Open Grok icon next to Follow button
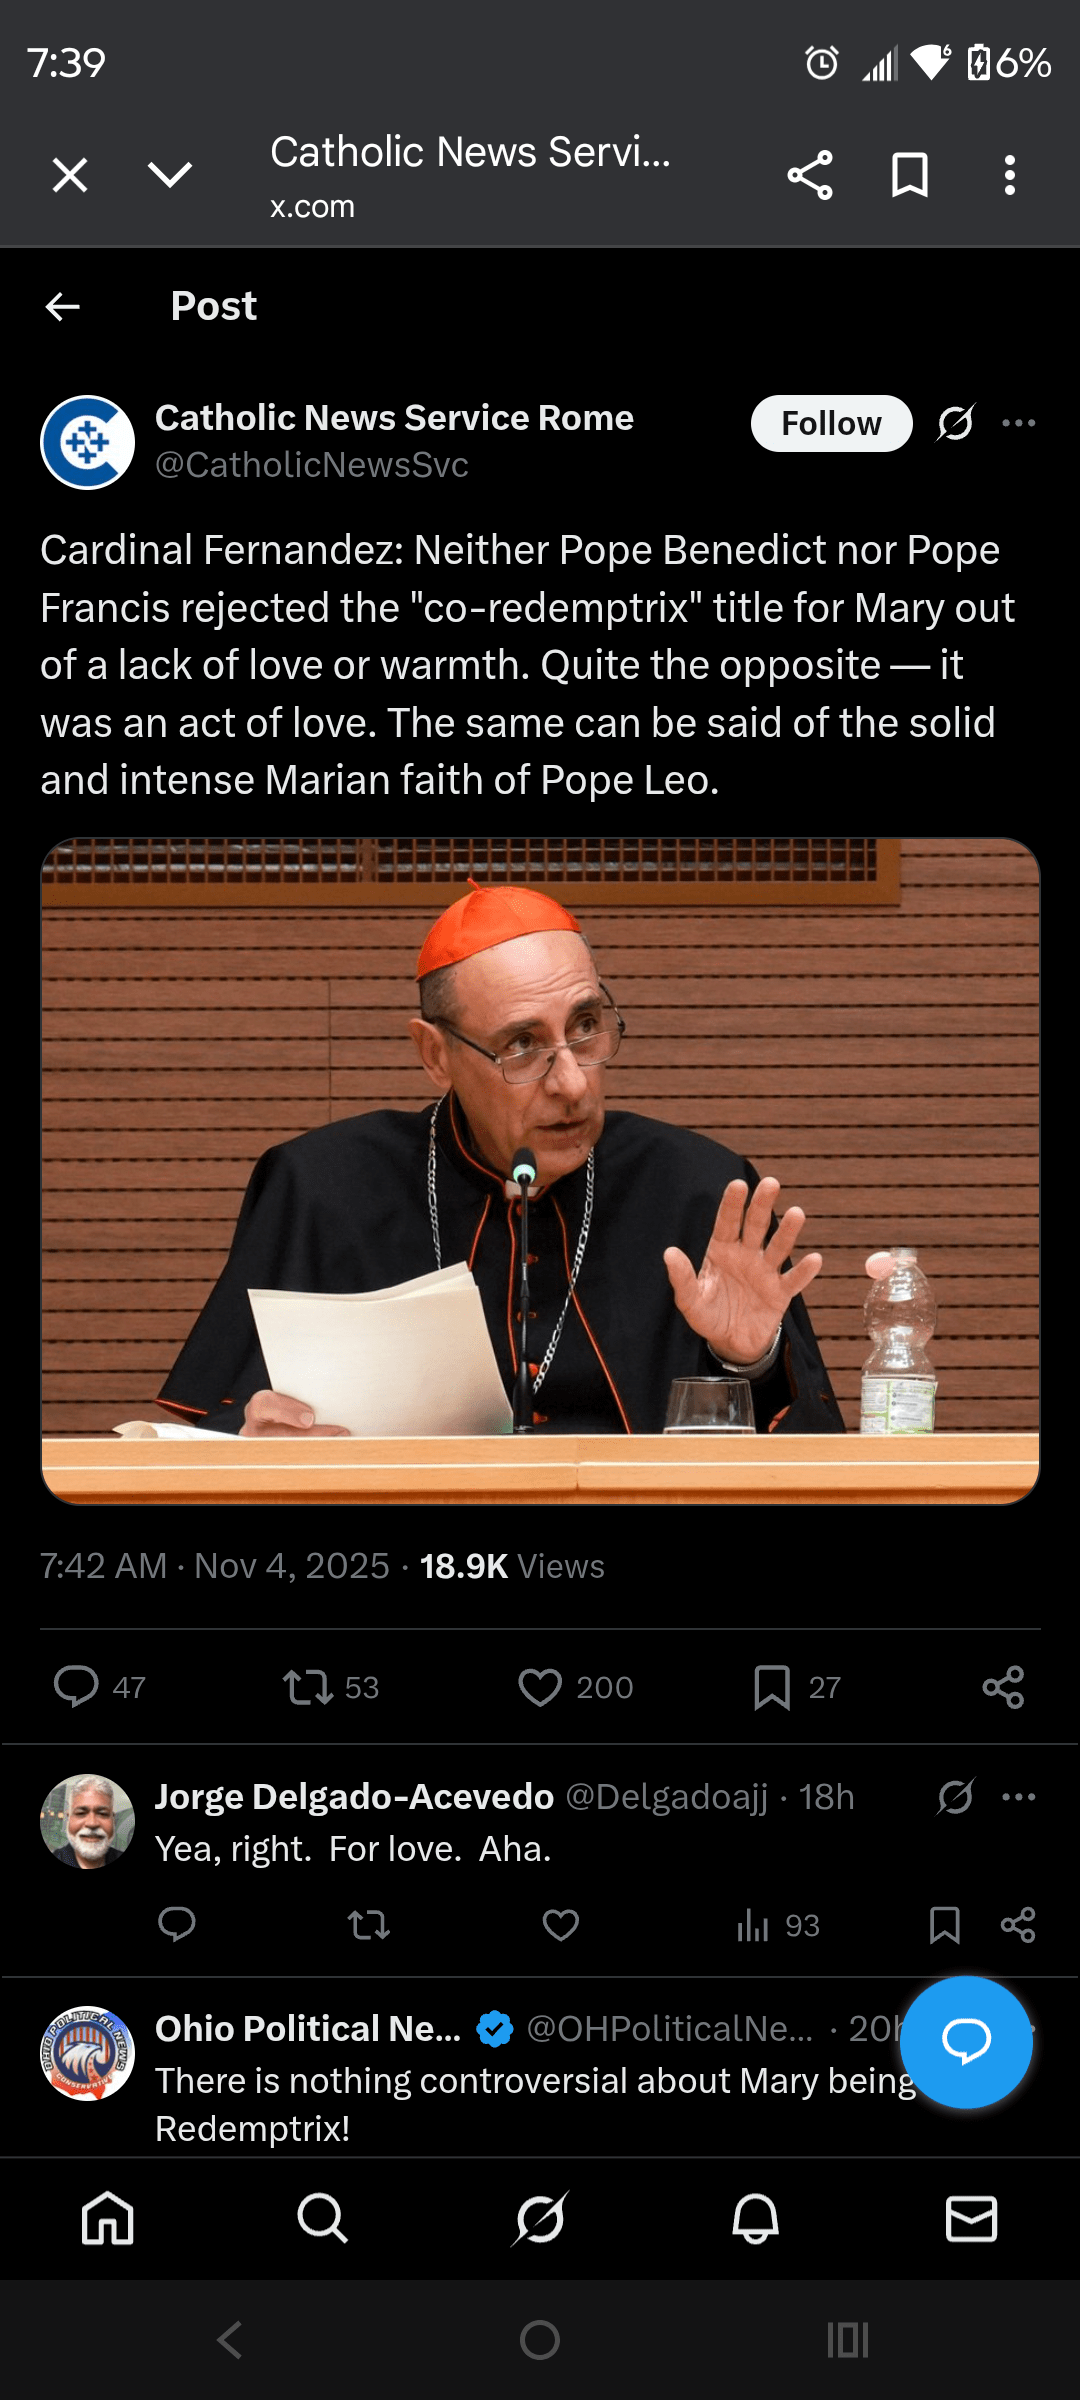Screen dimensions: 1080x2400 pyautogui.click(x=955, y=423)
